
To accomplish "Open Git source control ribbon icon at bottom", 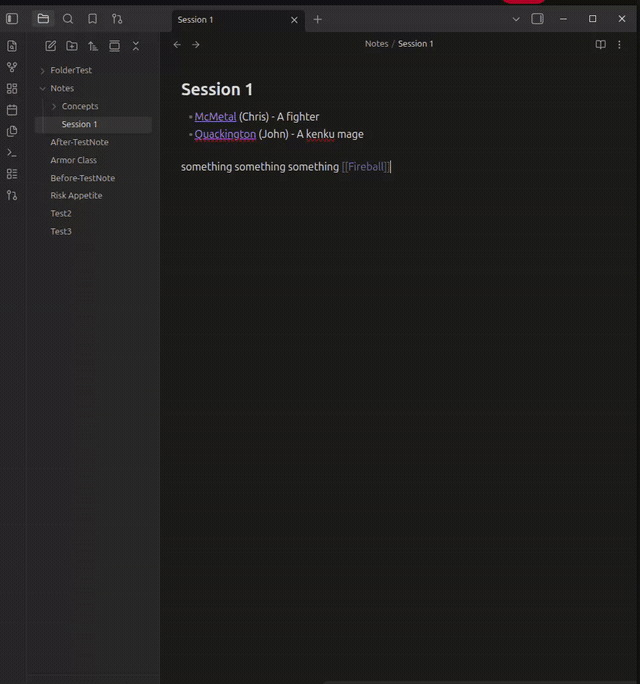I will (12, 195).
